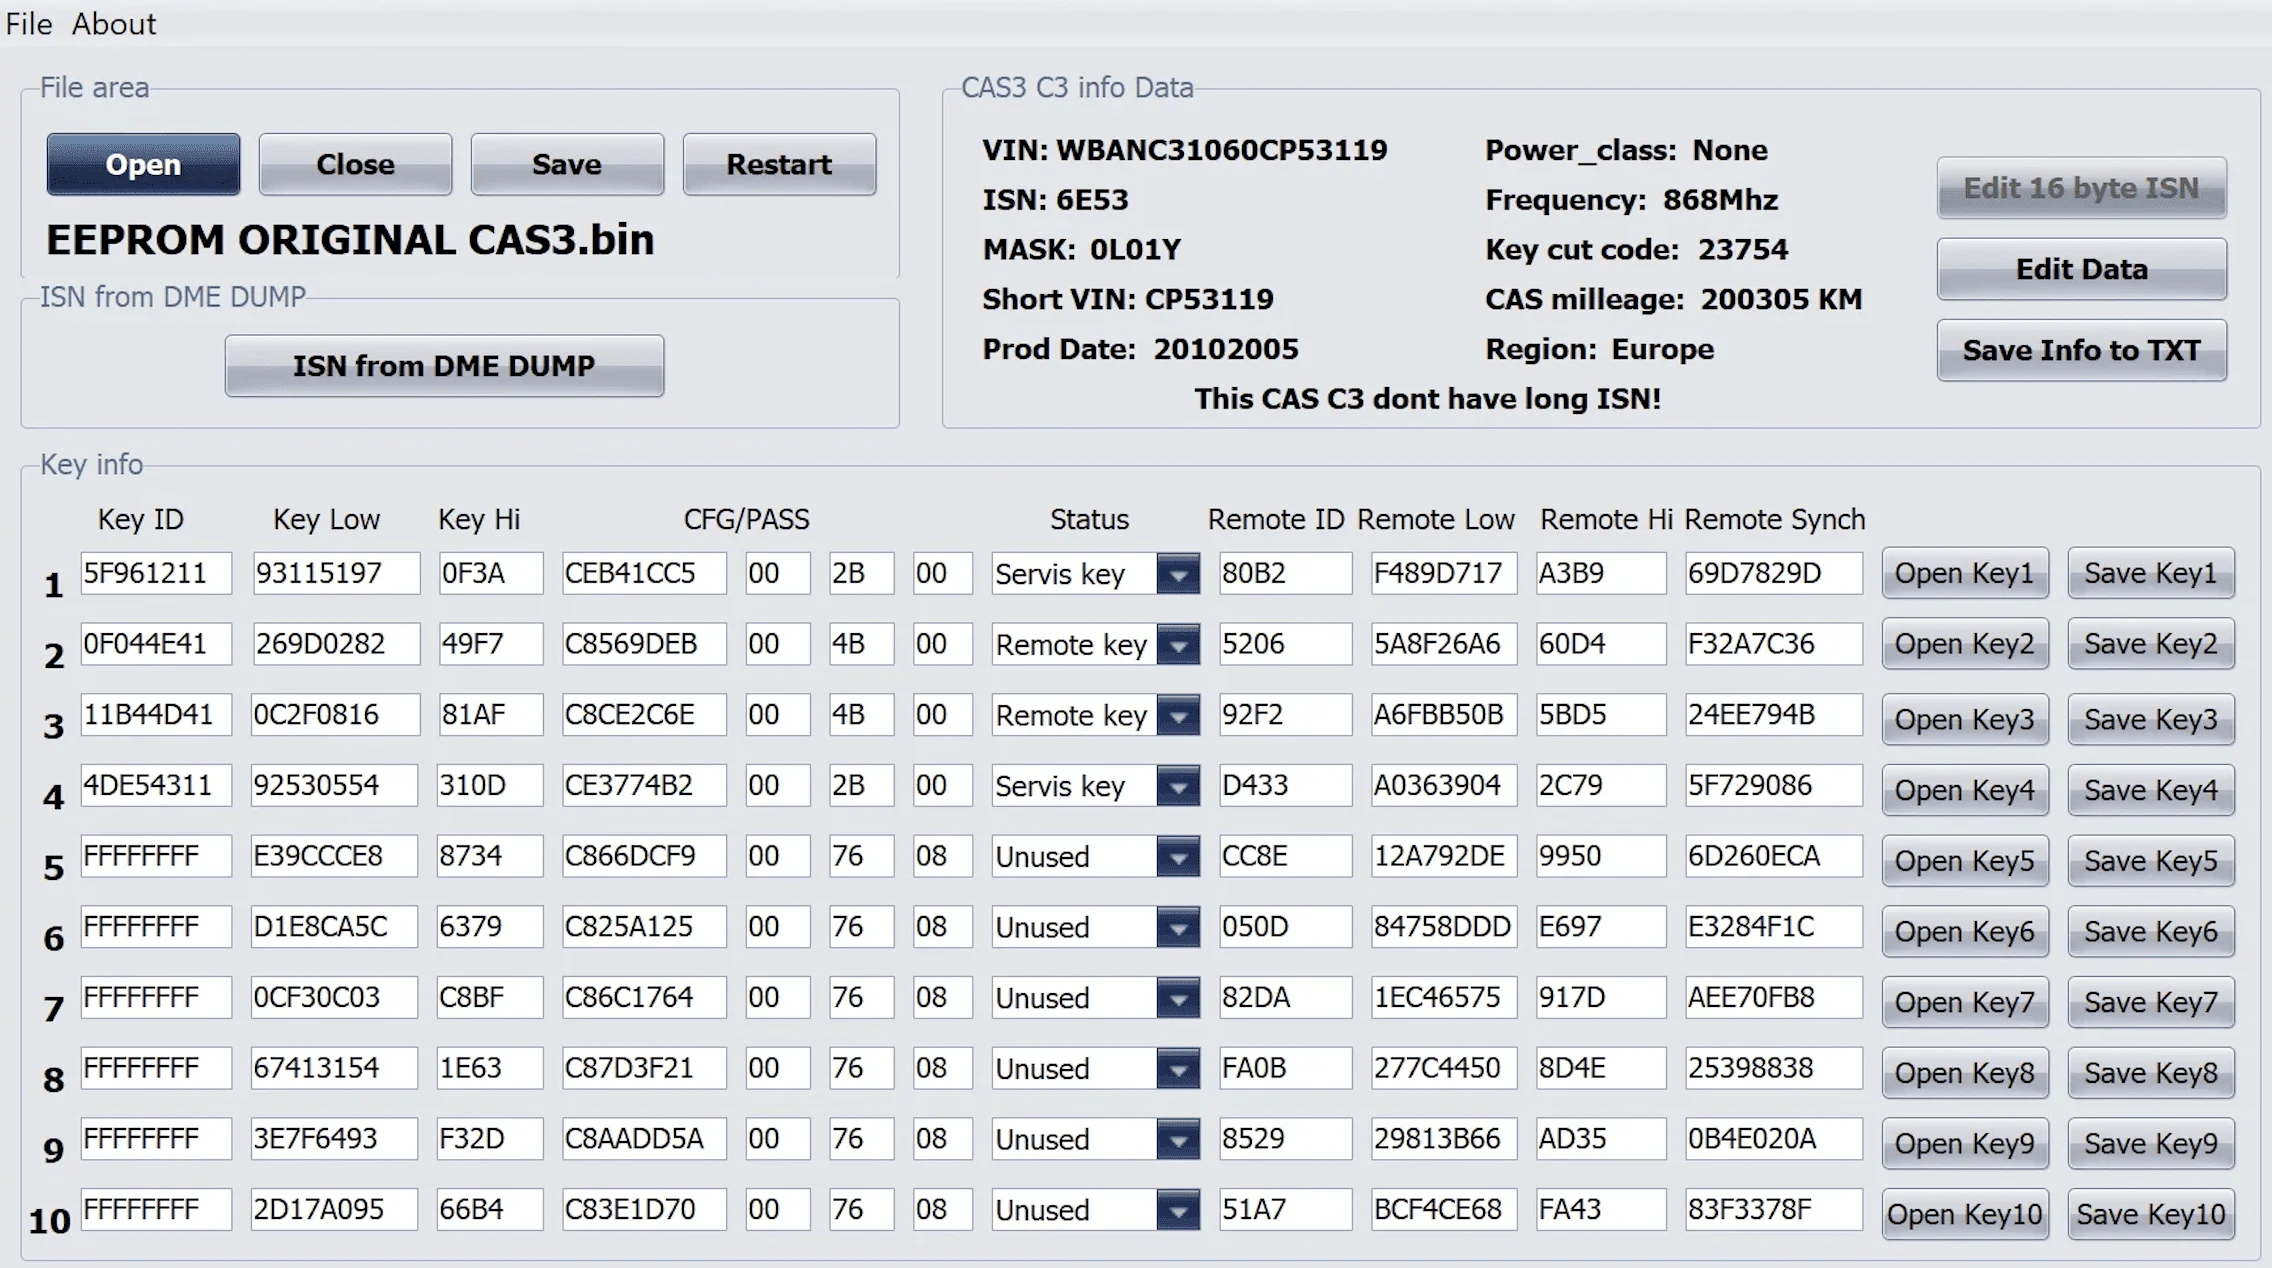
Task: Click the Prod Date 20102005 text
Action: 1140,349
